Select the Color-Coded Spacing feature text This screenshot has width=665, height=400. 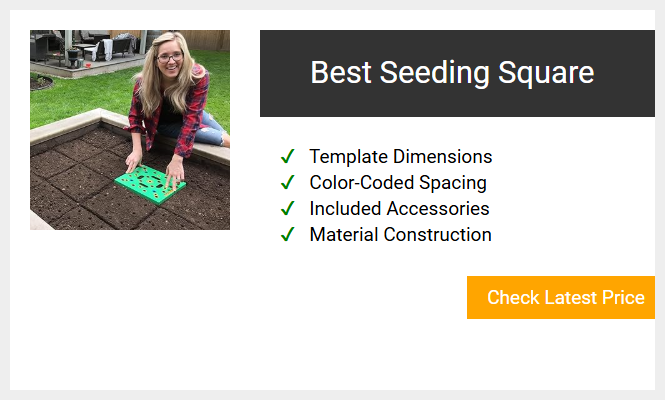(398, 182)
